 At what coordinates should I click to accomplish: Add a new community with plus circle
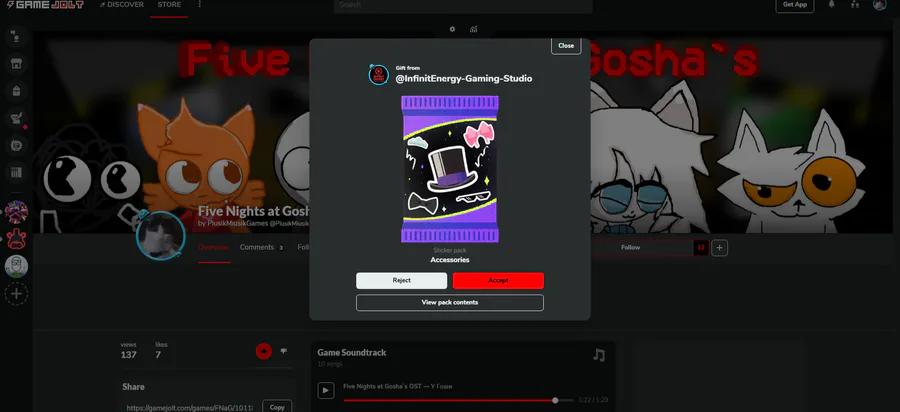[16, 294]
